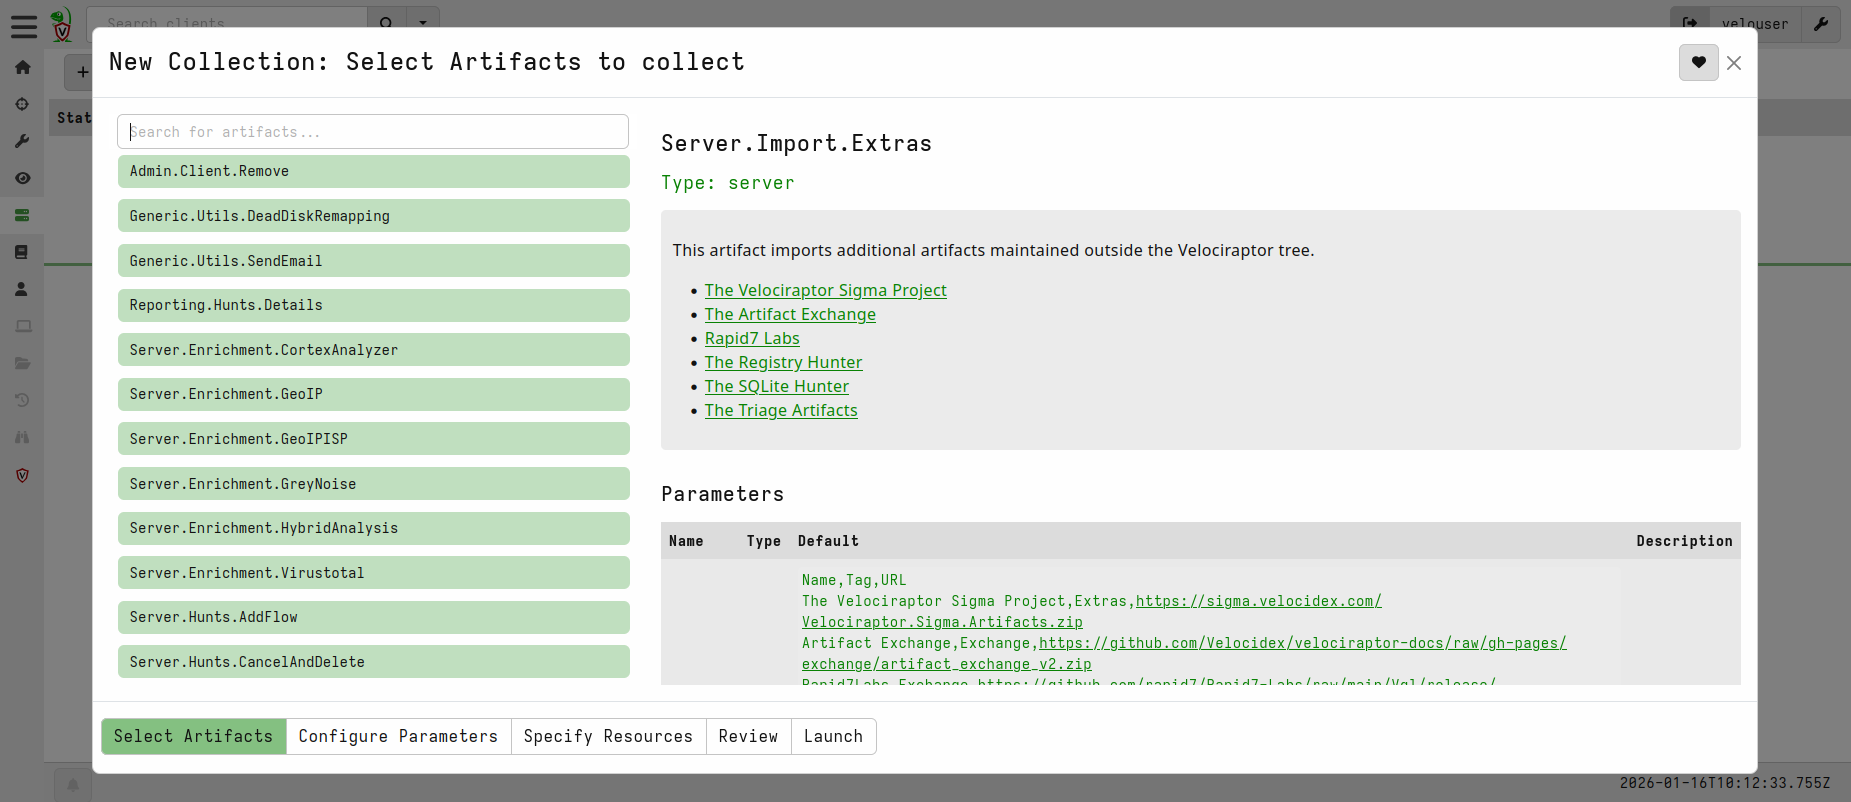Focus the Search clients field
Viewport: 1851px width, 802px height.
[227, 23]
